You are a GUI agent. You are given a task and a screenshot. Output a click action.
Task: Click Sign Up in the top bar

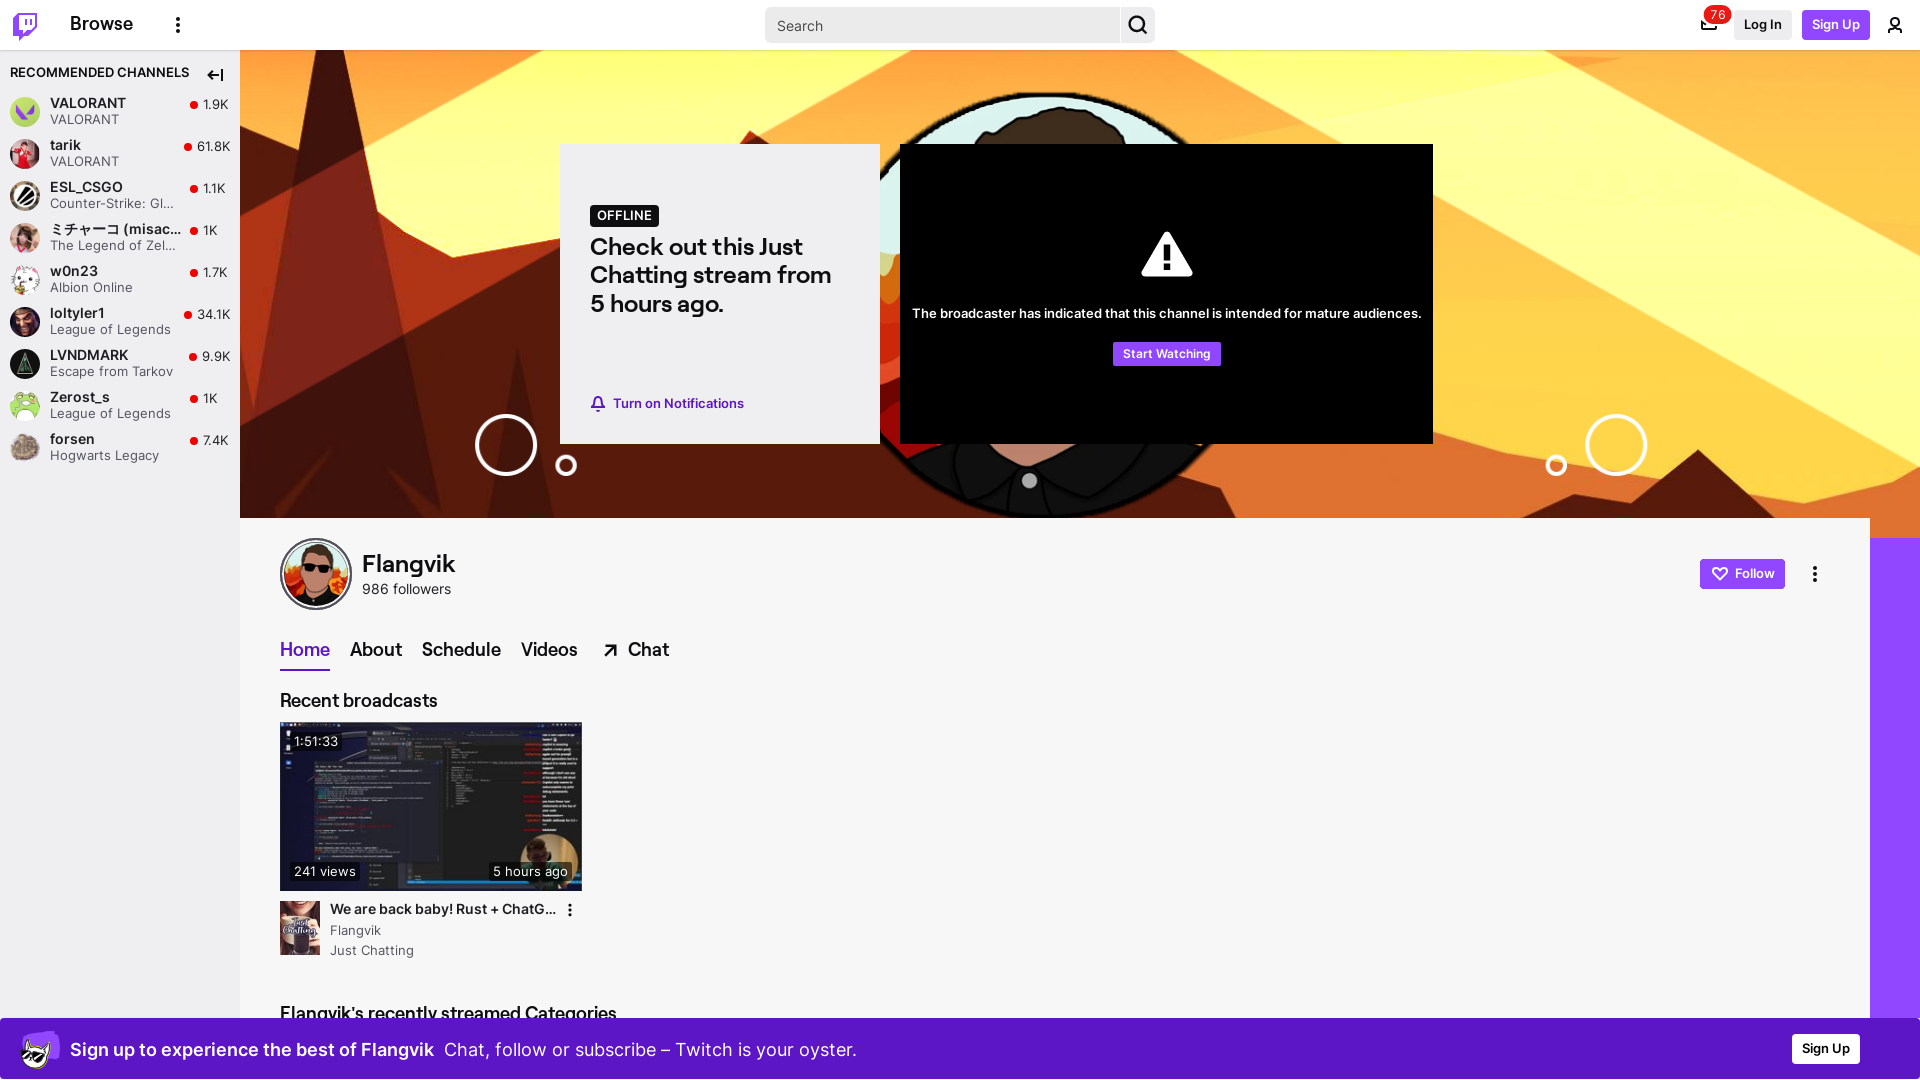[x=1835, y=25]
